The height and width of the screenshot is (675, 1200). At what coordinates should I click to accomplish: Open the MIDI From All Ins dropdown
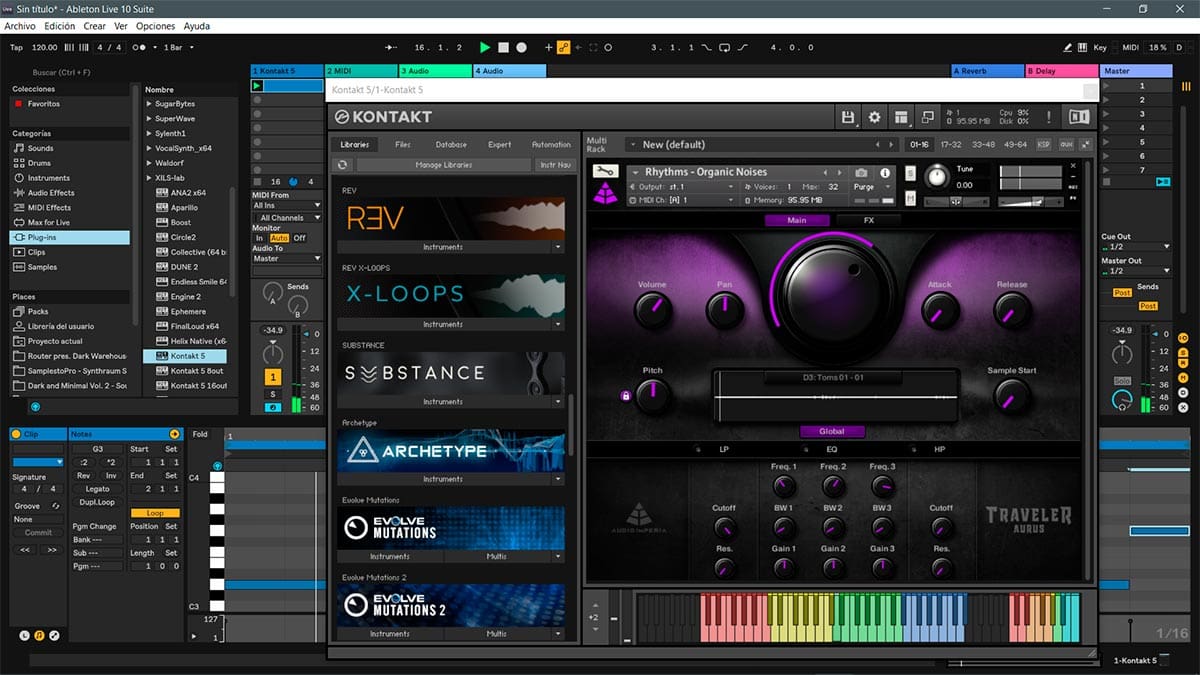(x=287, y=205)
